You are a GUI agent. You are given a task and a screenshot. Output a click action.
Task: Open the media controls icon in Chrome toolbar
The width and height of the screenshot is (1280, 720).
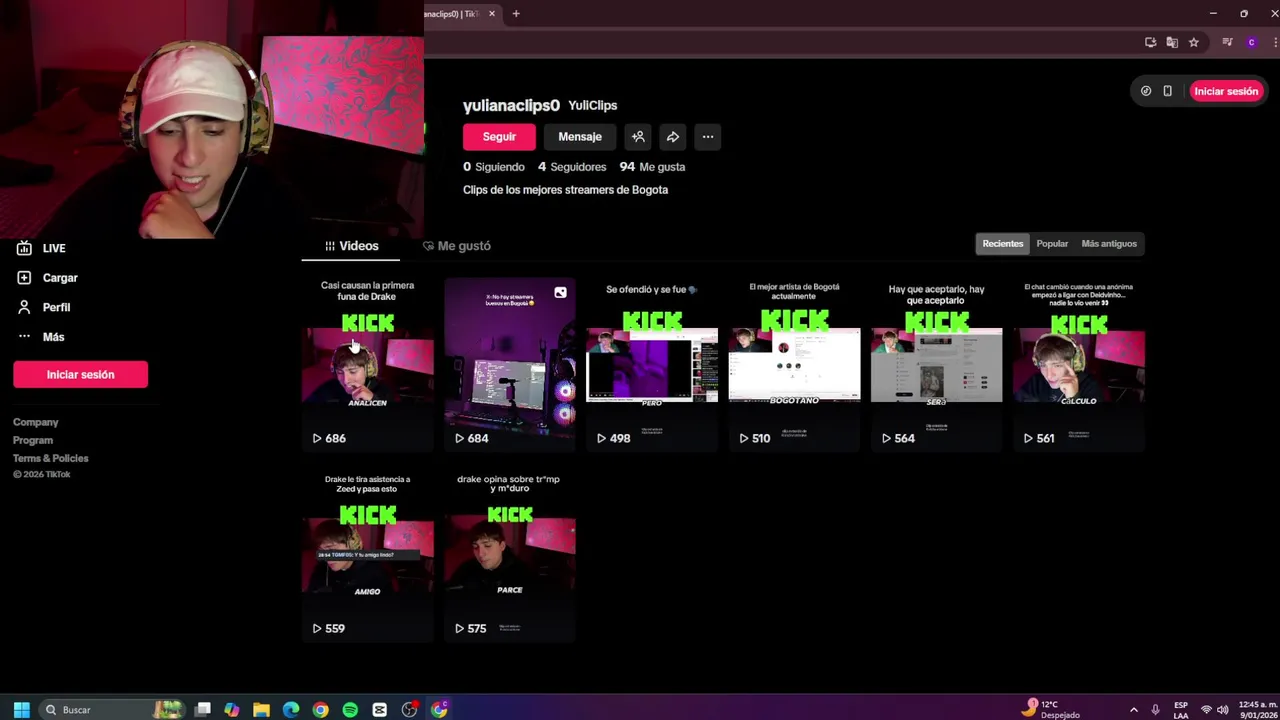(x=1228, y=42)
